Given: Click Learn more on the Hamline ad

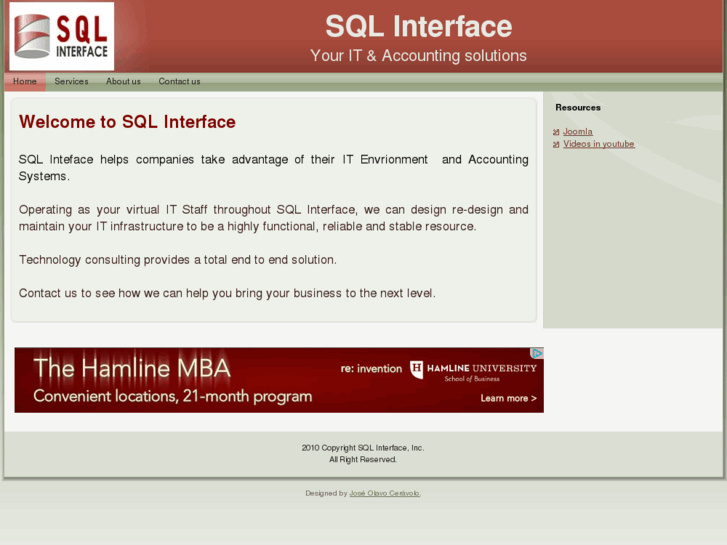Looking at the screenshot, I should point(509,398).
